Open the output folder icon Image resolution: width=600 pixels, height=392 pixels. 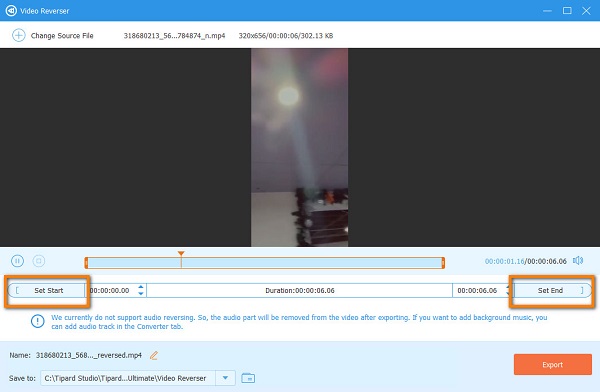[248, 378]
